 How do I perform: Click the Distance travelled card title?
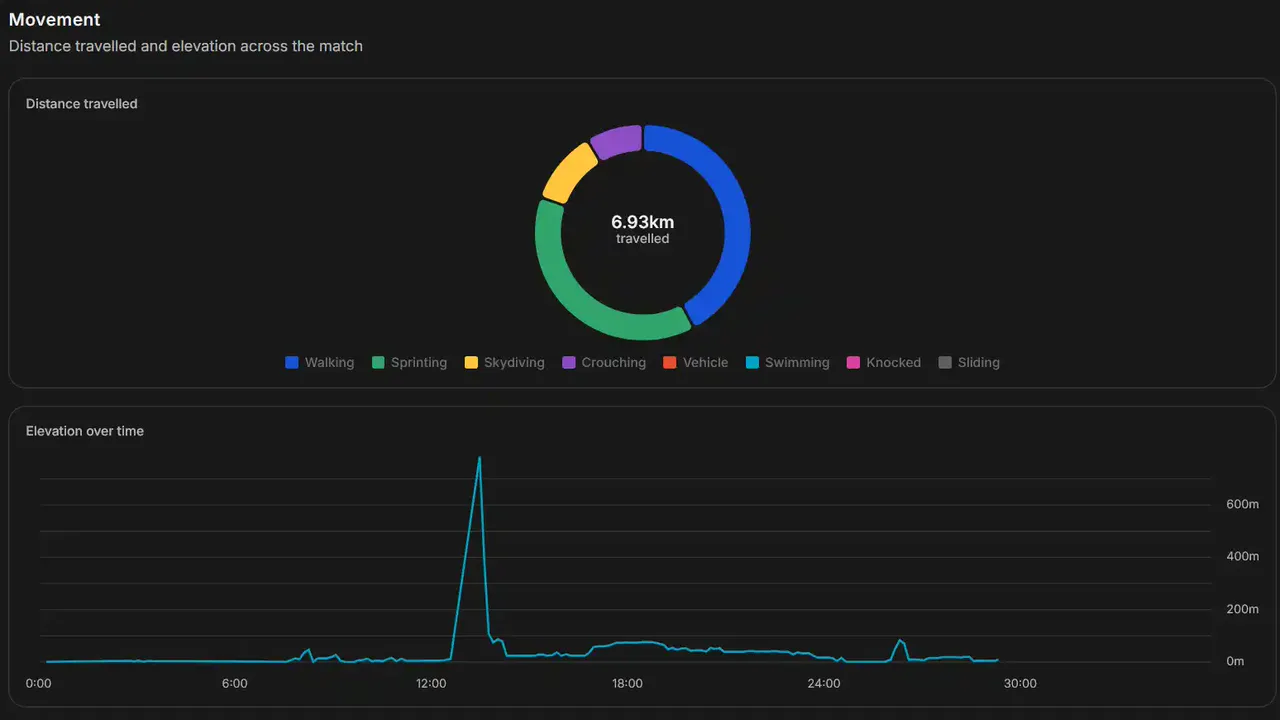click(82, 104)
